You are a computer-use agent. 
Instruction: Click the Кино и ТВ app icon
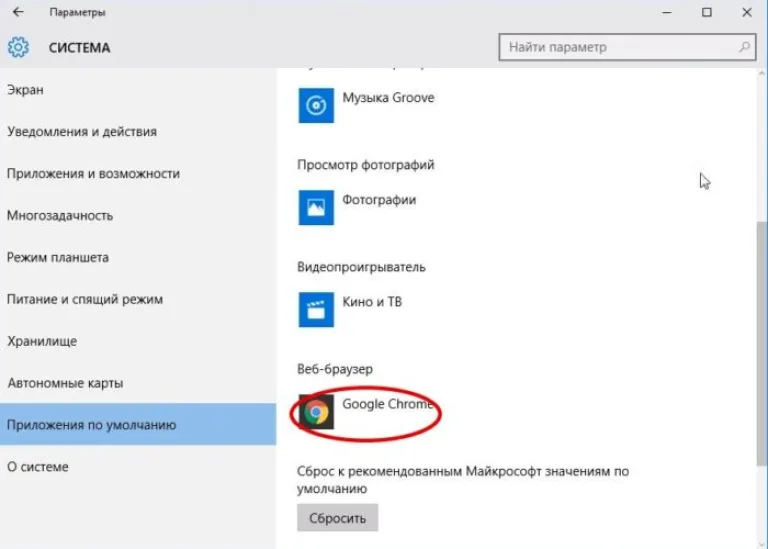click(x=316, y=310)
